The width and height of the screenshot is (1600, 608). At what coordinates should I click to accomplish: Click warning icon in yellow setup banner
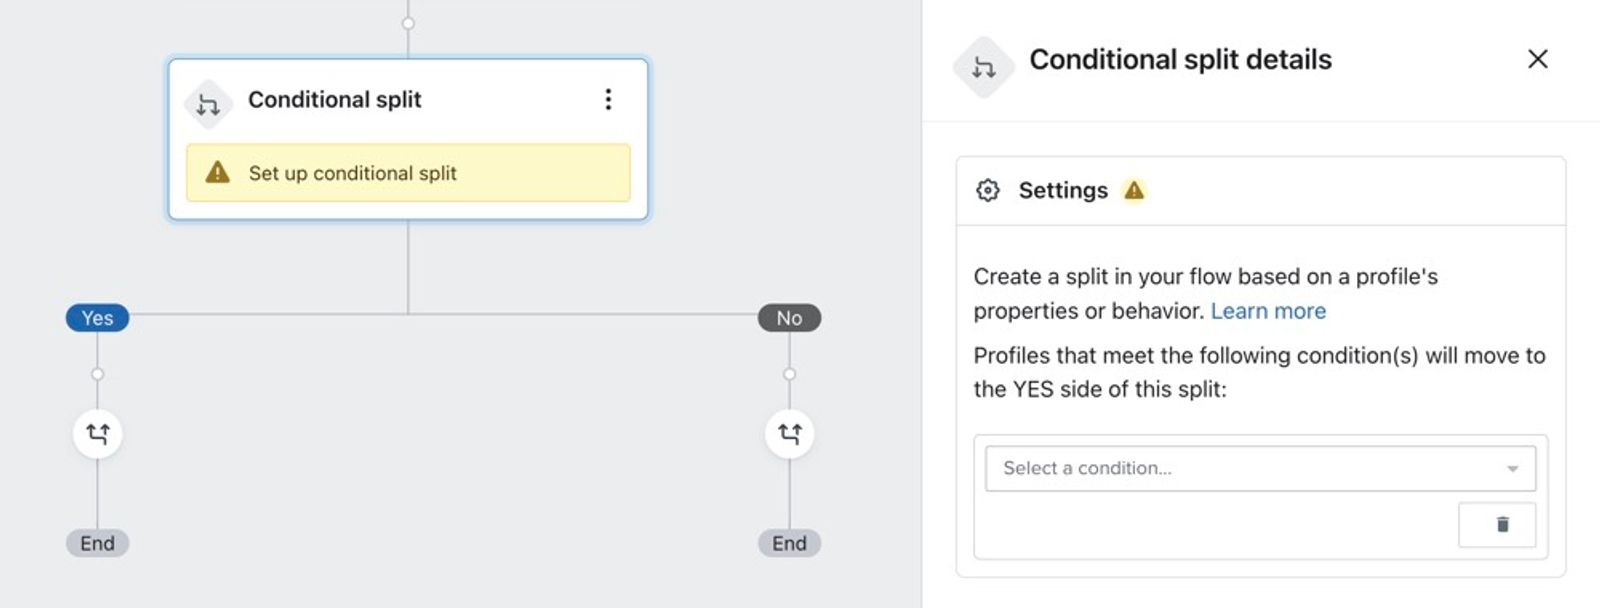218,173
